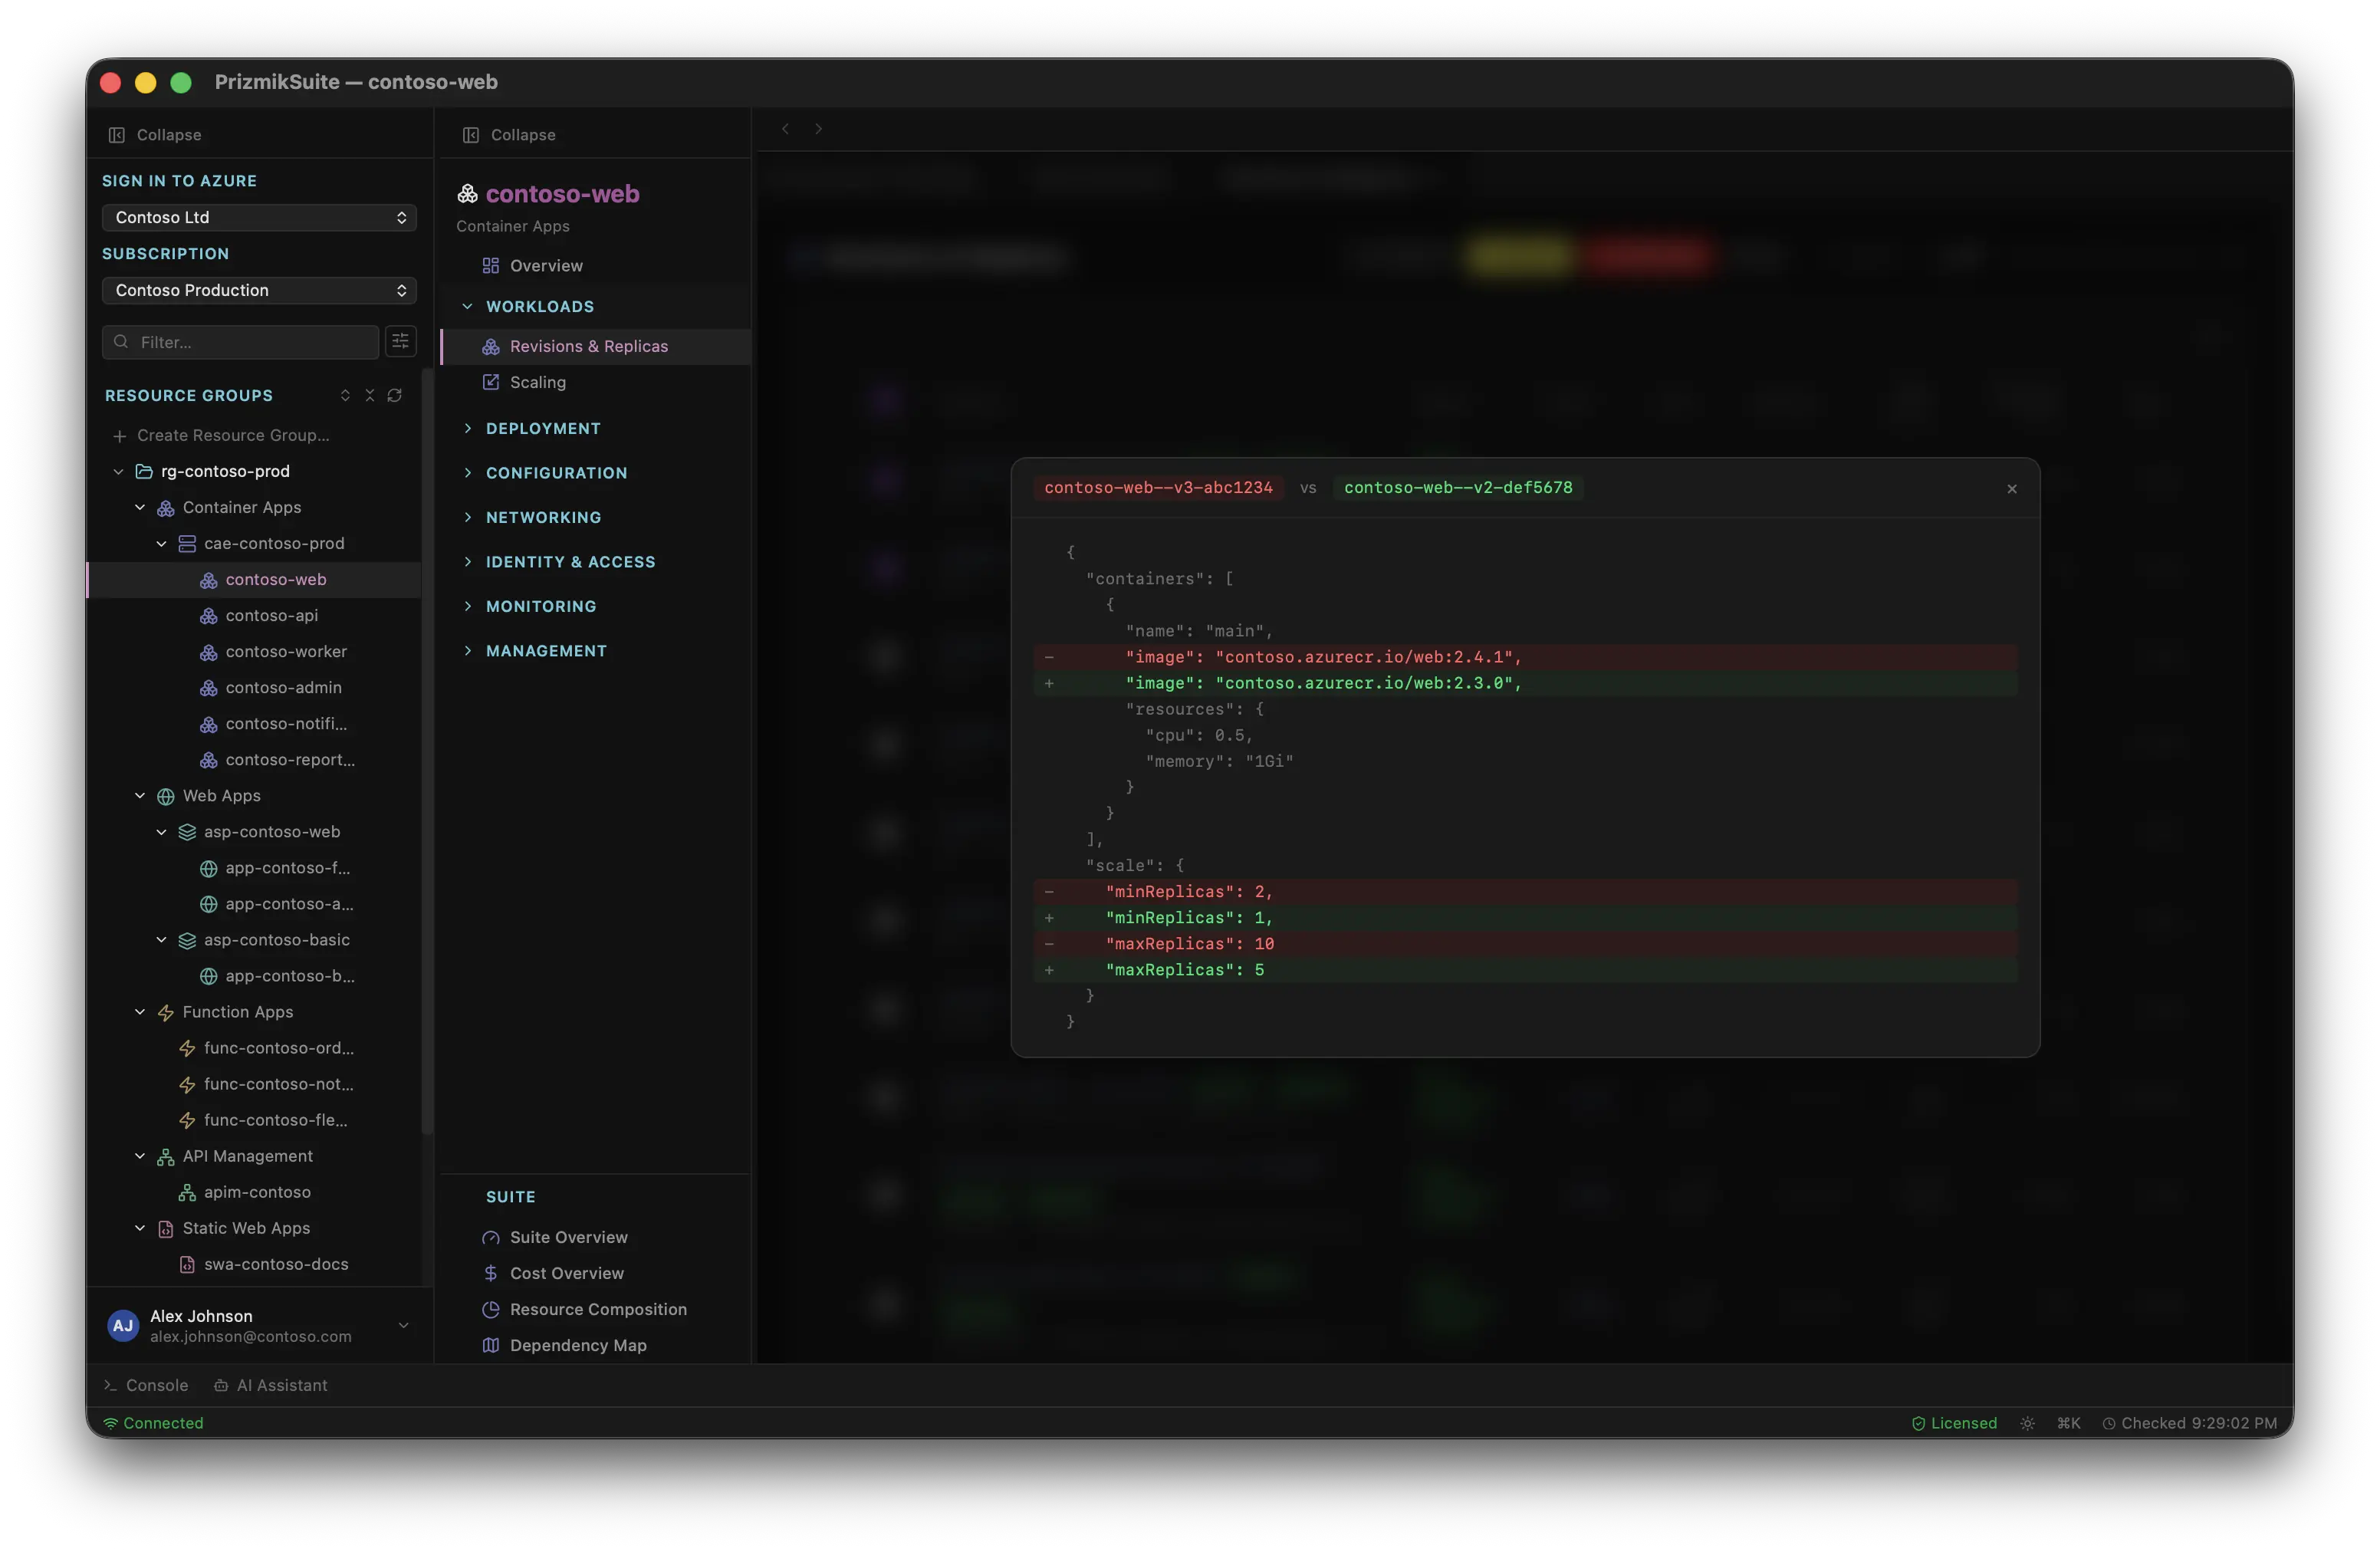
Task: Click the navigate forward arrow
Action: pyautogui.click(x=818, y=129)
